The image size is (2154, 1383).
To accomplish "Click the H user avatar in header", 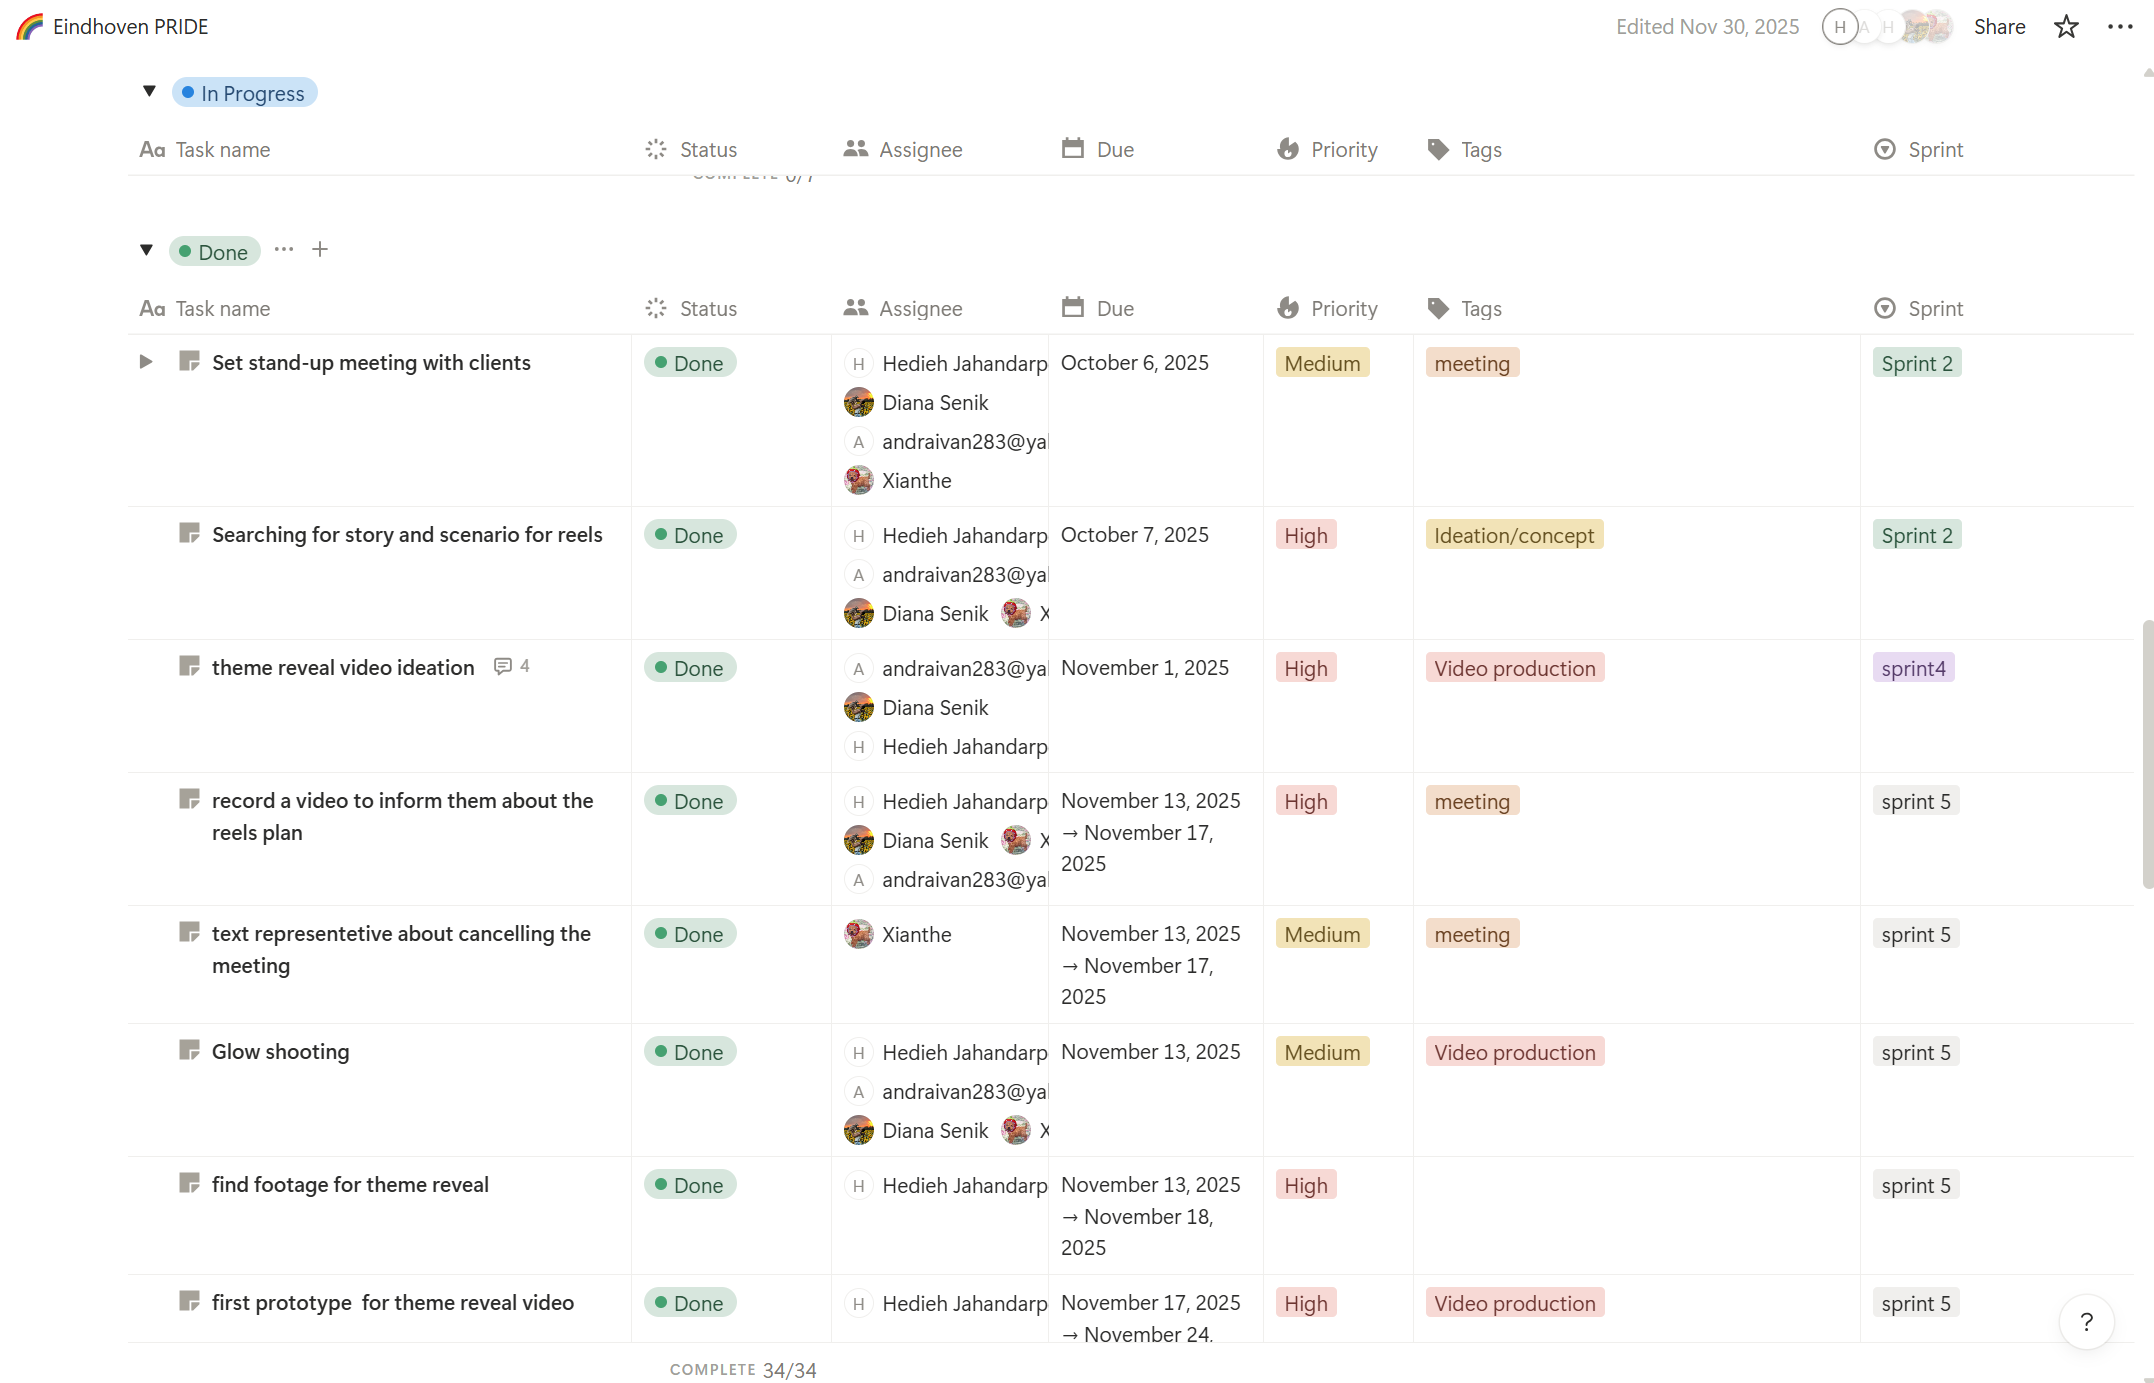I will [x=1839, y=27].
